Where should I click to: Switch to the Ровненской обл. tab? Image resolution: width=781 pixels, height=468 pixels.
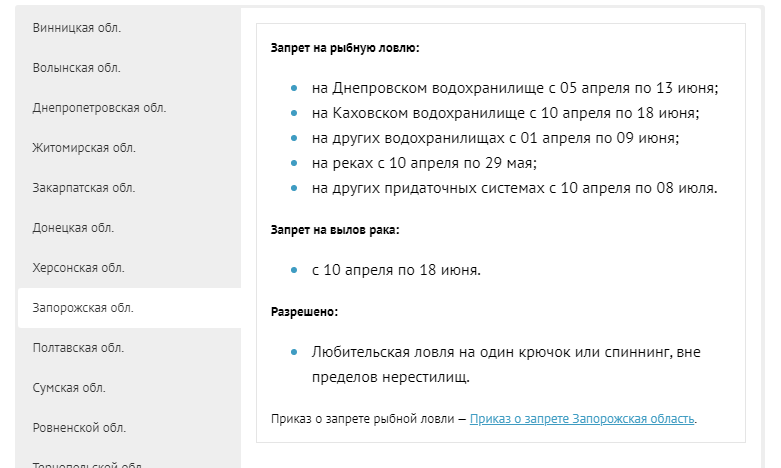point(79,428)
